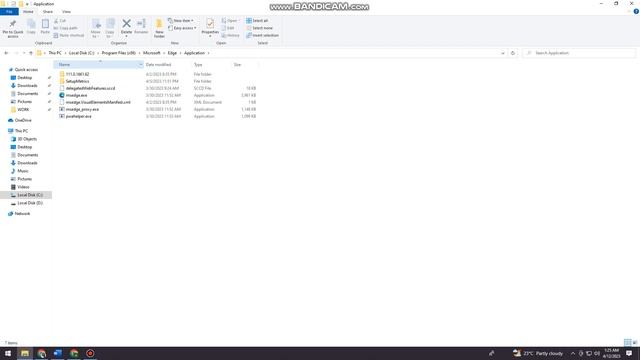This screenshot has width=640, height=360.
Task: Sort by Date modified column
Action: pyautogui.click(x=158, y=64)
